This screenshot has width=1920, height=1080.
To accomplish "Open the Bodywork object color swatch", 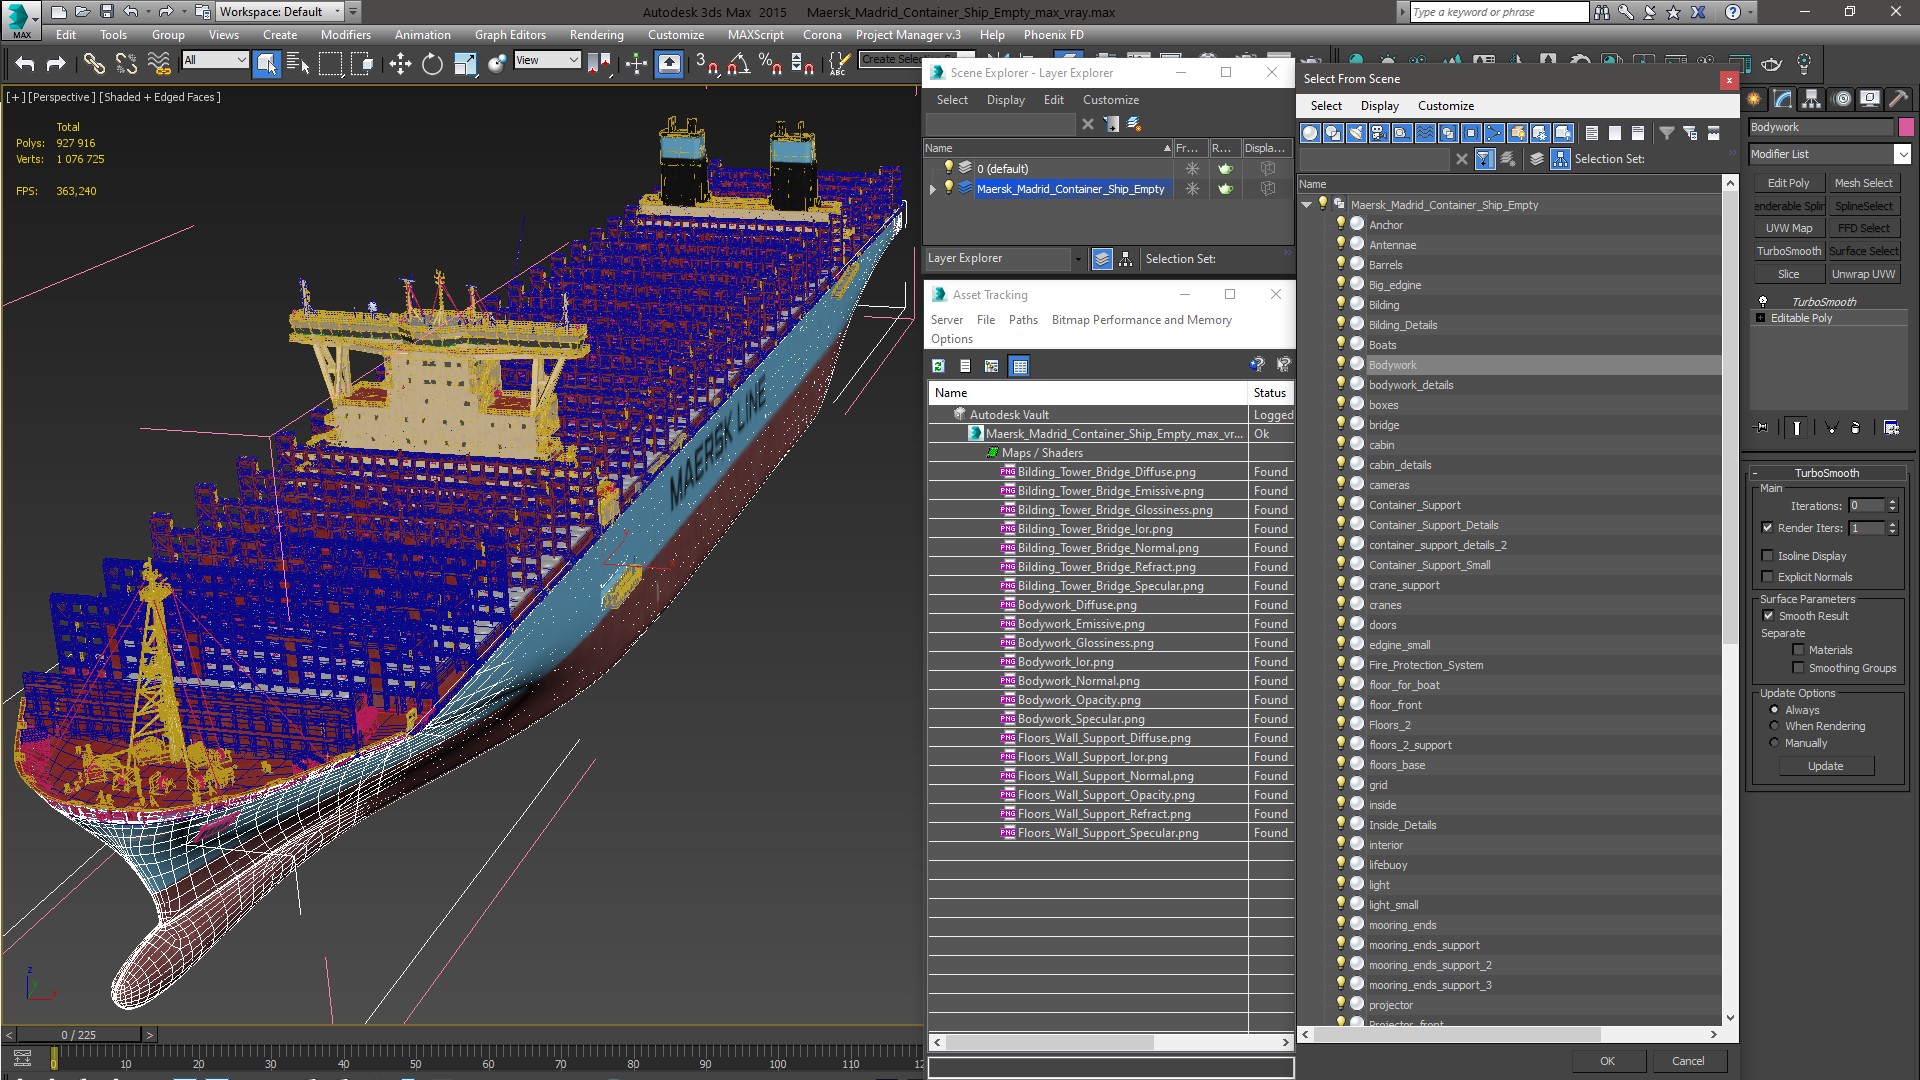I will pos(1905,127).
